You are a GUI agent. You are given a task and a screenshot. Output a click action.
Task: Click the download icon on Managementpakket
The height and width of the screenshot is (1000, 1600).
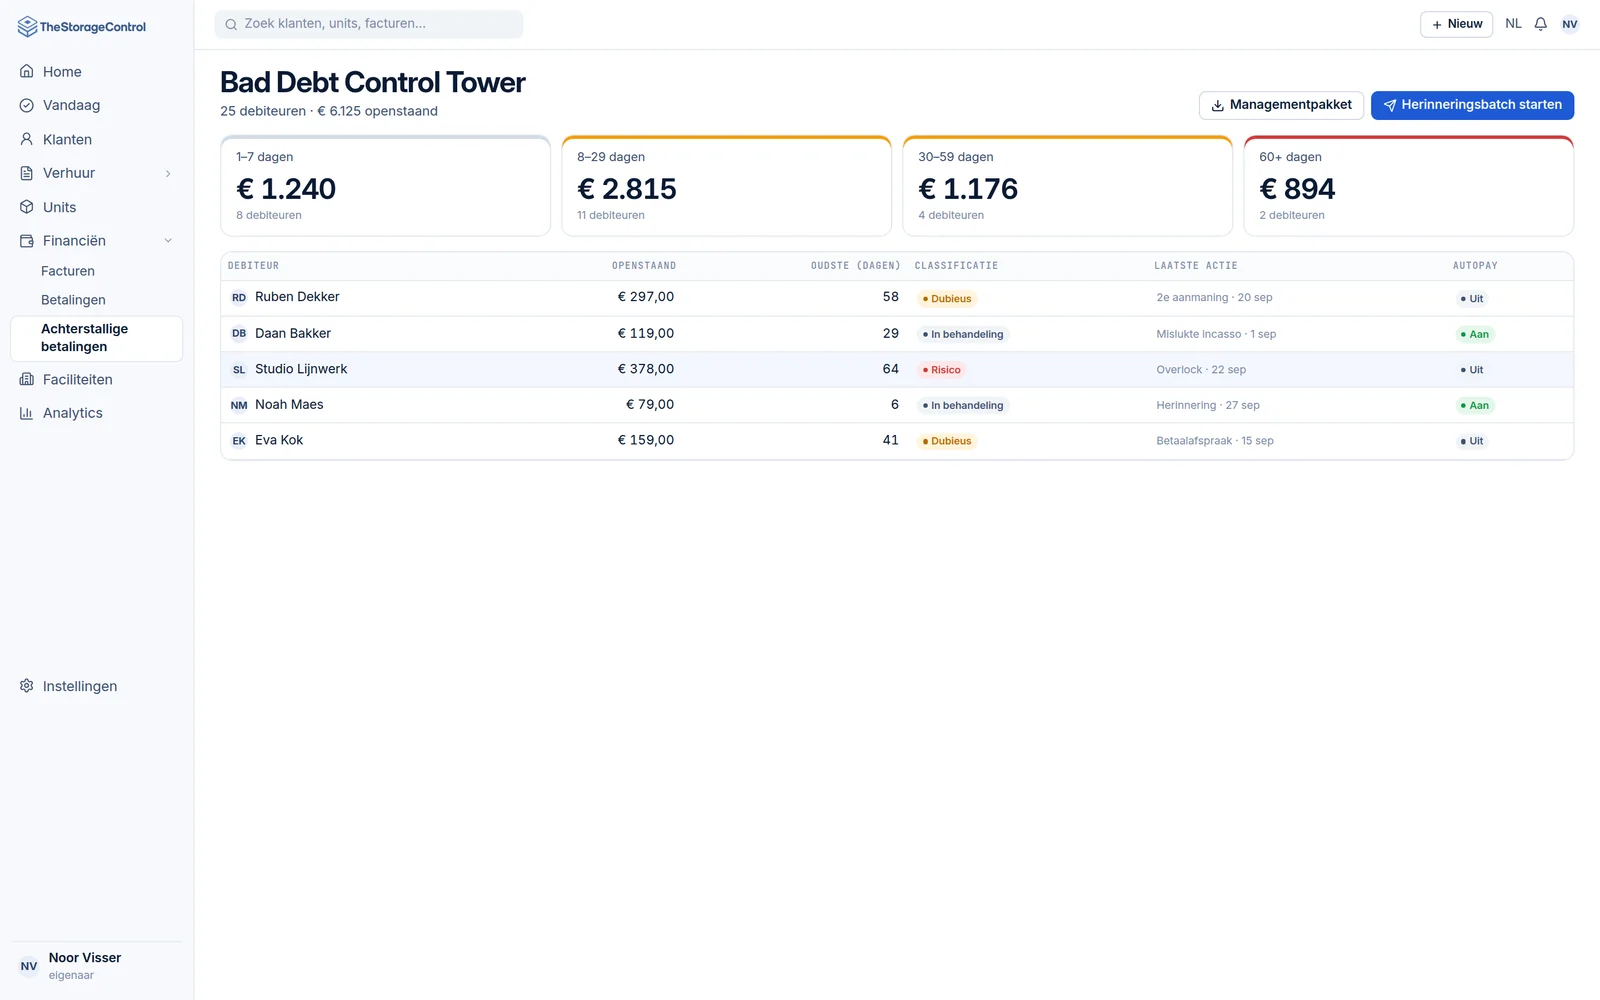pos(1218,105)
